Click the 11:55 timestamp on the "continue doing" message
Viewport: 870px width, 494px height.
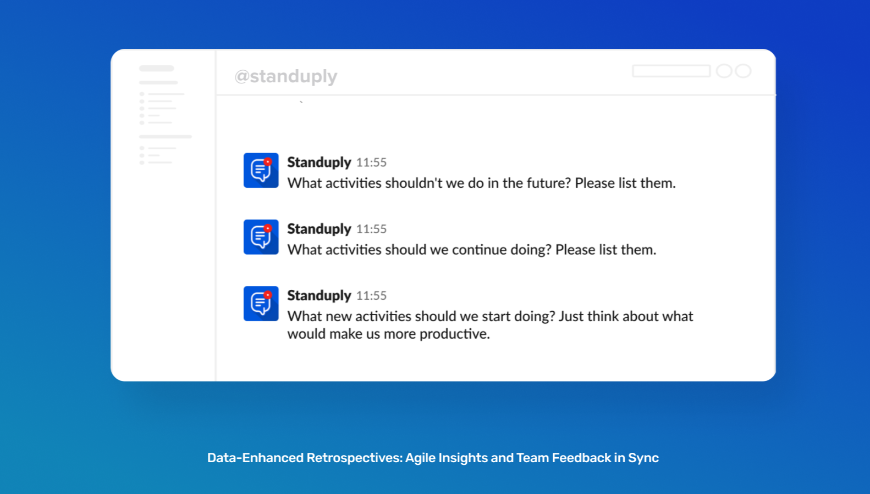371,230
